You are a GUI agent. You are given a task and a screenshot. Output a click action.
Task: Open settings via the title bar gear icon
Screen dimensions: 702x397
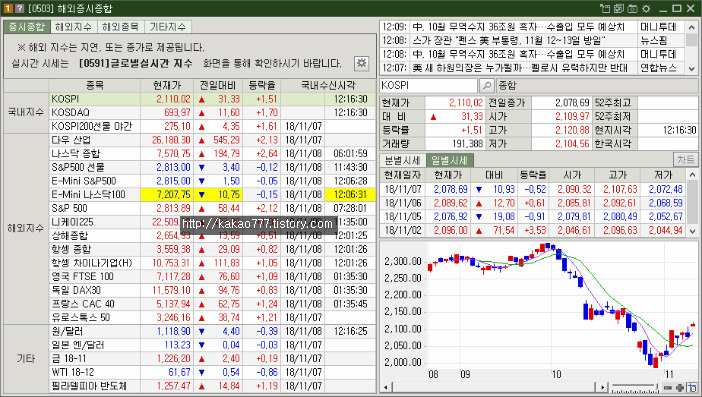tap(646, 9)
